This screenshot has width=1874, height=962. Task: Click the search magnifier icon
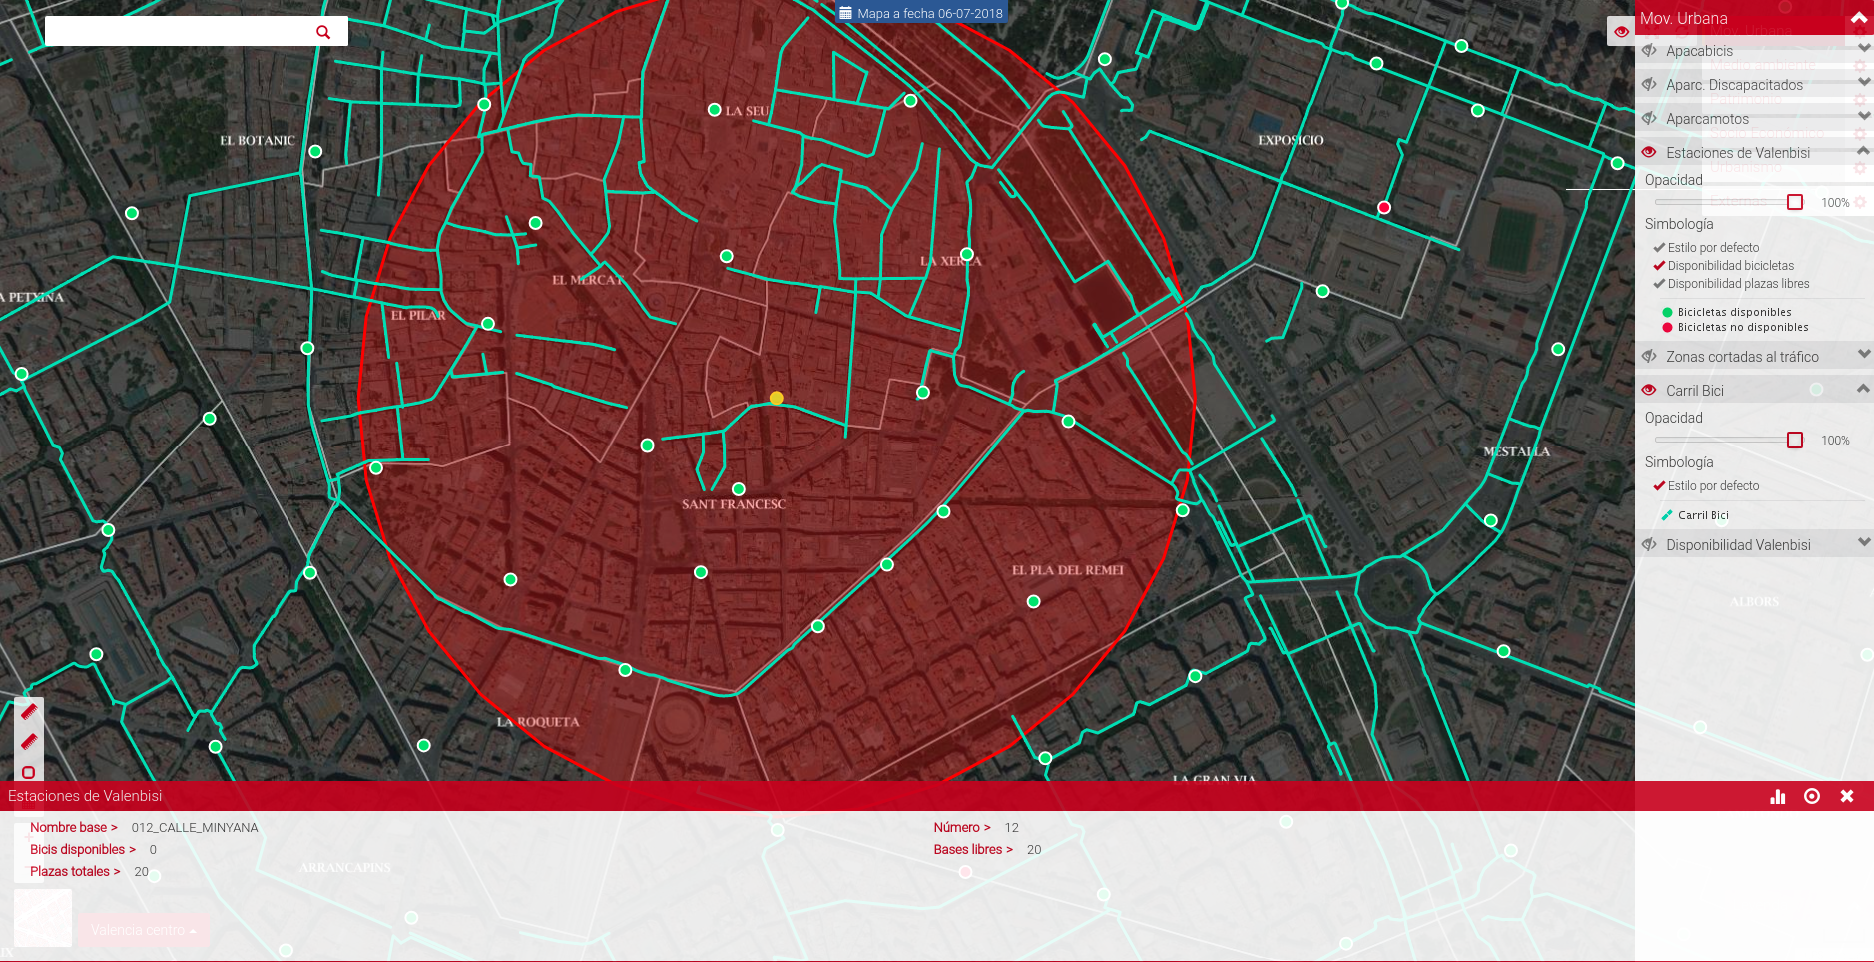pyautogui.click(x=323, y=32)
